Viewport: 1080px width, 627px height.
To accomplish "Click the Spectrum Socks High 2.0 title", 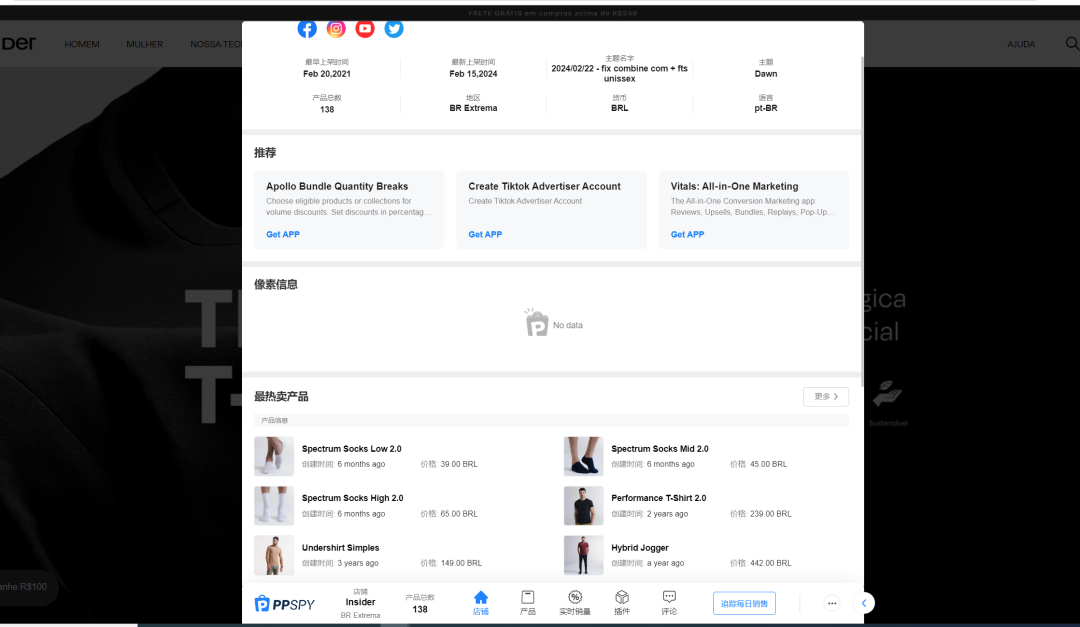I will [353, 498].
